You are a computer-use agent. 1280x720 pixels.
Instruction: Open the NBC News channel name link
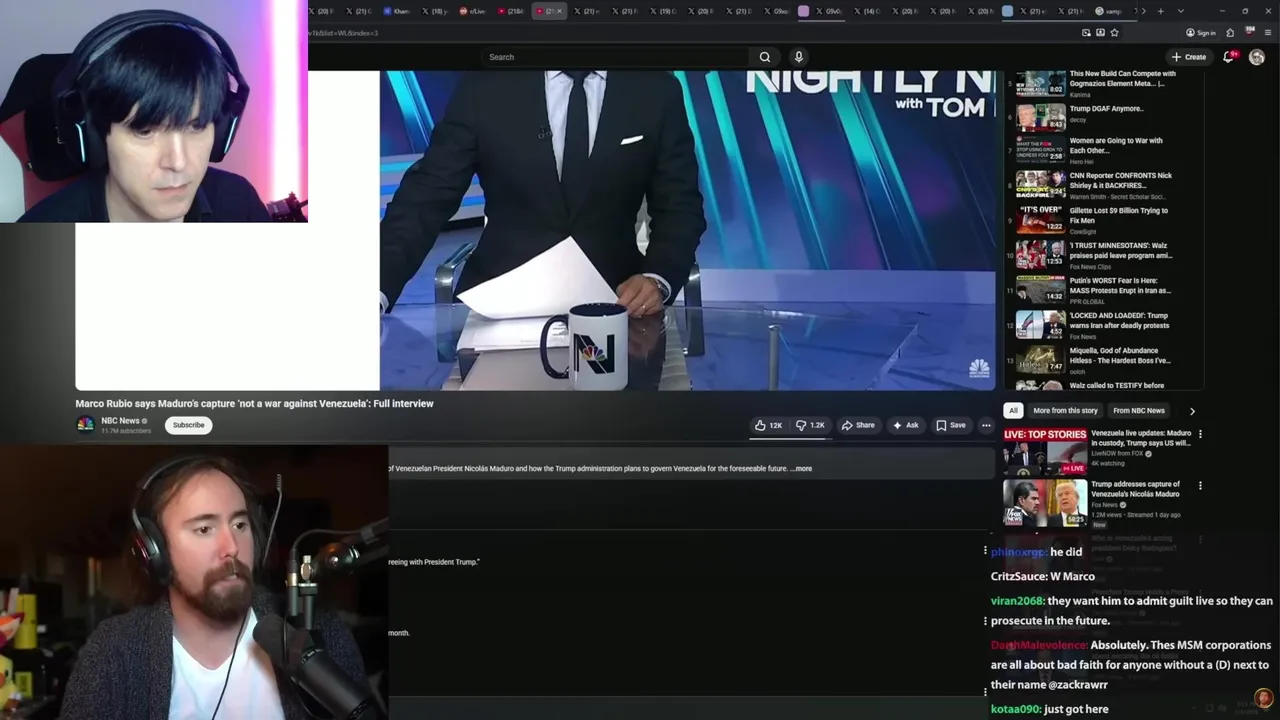120,421
